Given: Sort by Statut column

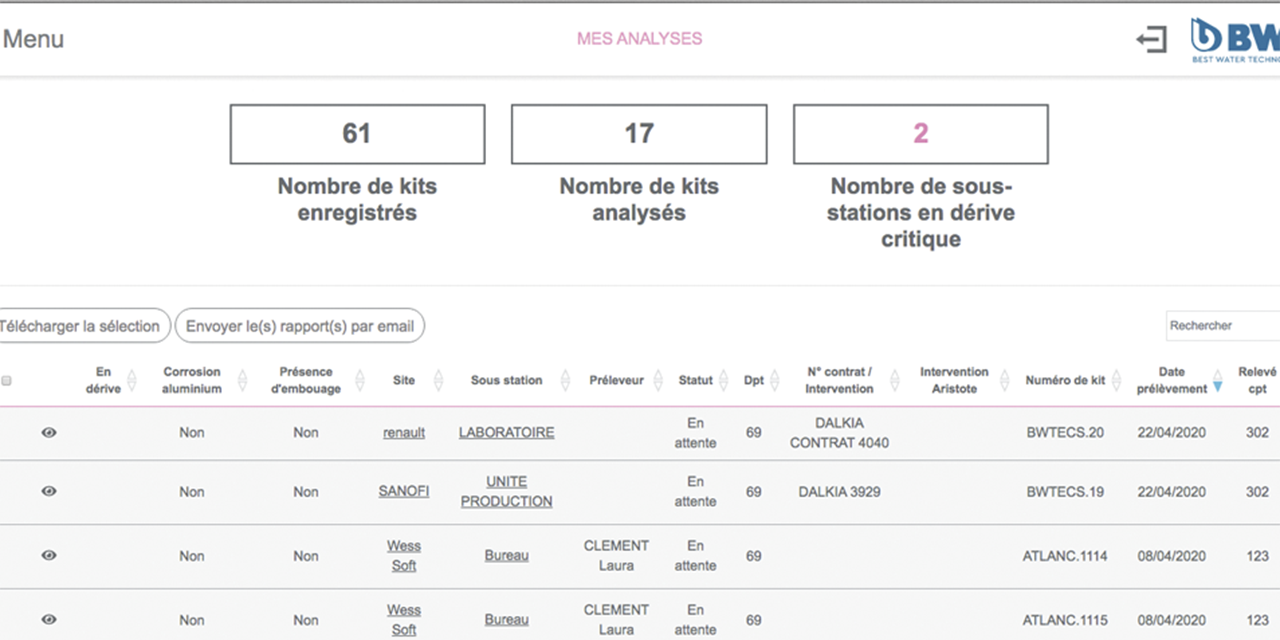Looking at the screenshot, I should 724,381.
